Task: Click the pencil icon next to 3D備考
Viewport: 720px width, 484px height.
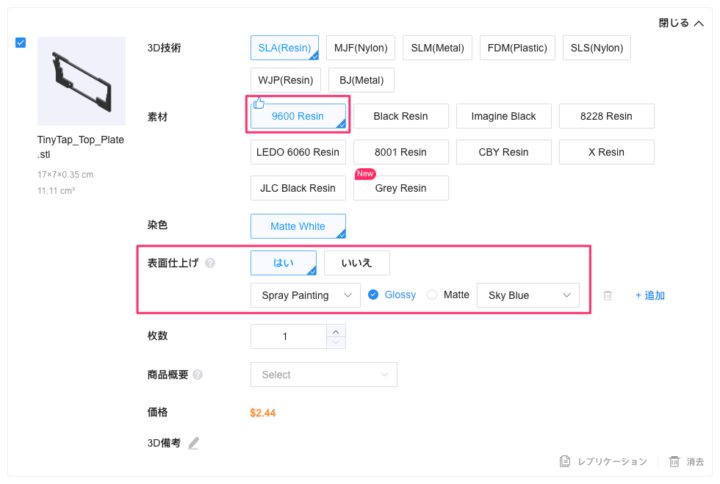Action: click(x=194, y=443)
